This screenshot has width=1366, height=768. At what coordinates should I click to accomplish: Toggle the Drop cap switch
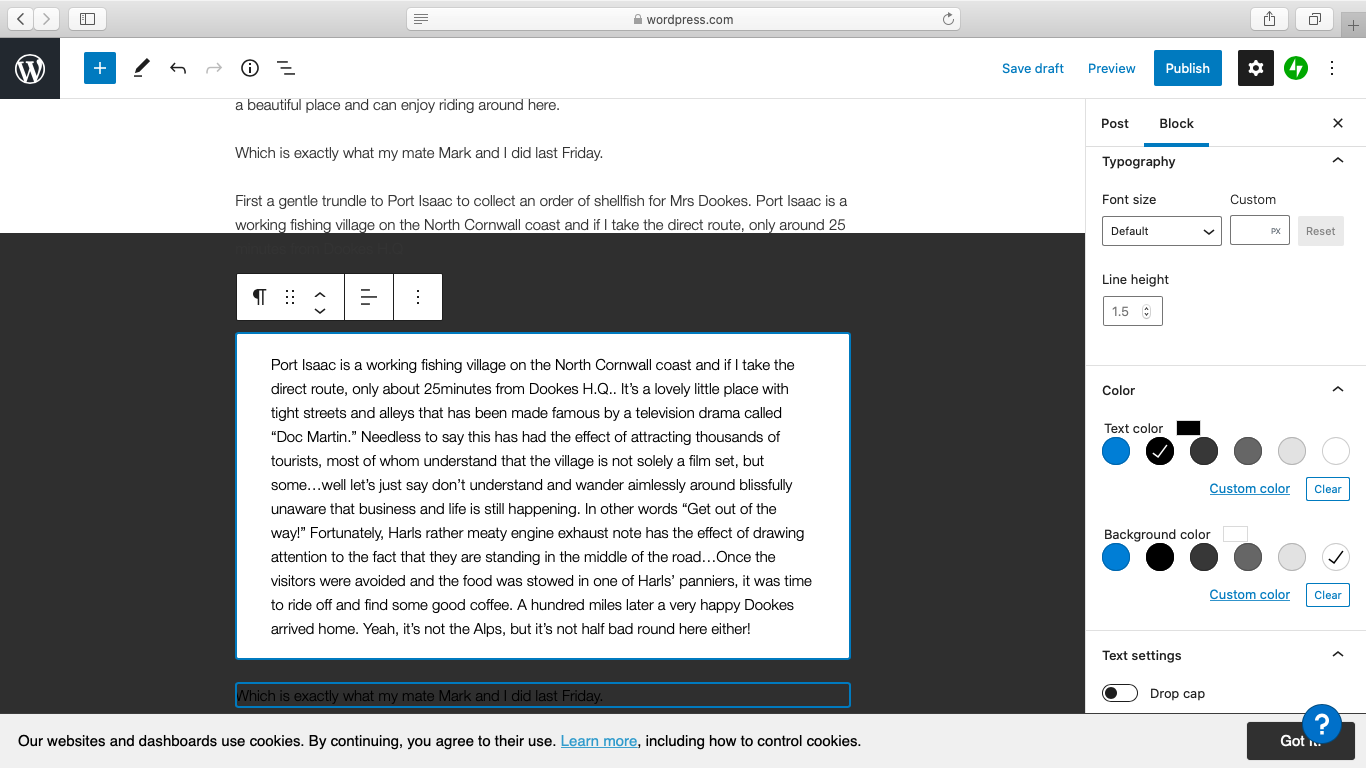pyautogui.click(x=1120, y=693)
